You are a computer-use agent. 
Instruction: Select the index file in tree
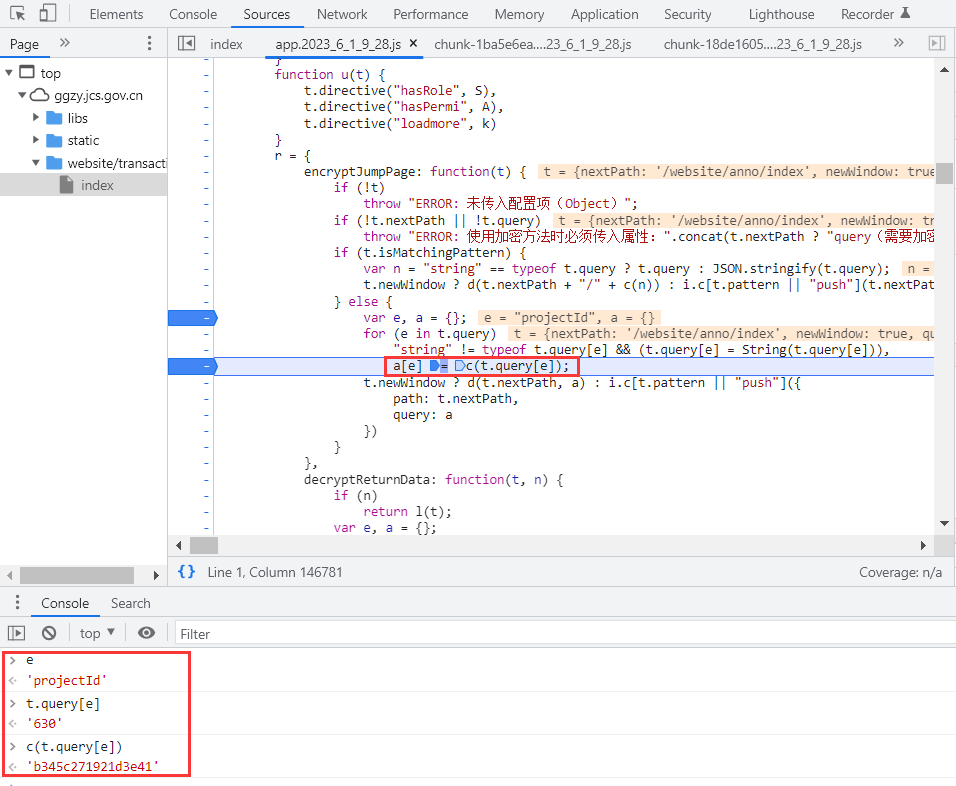97,185
